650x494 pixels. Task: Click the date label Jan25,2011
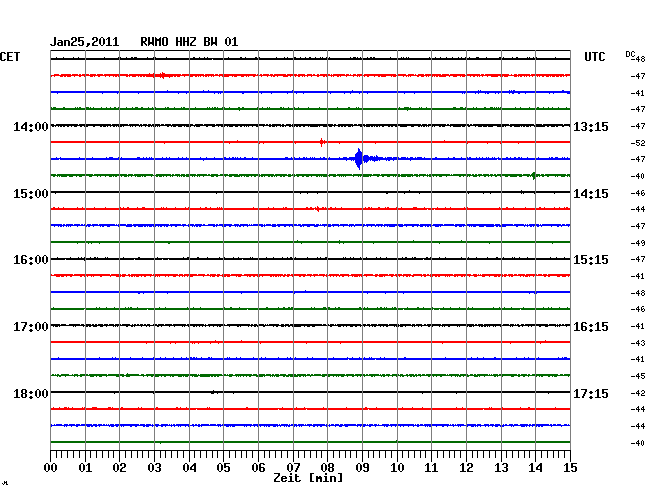click(x=85, y=42)
